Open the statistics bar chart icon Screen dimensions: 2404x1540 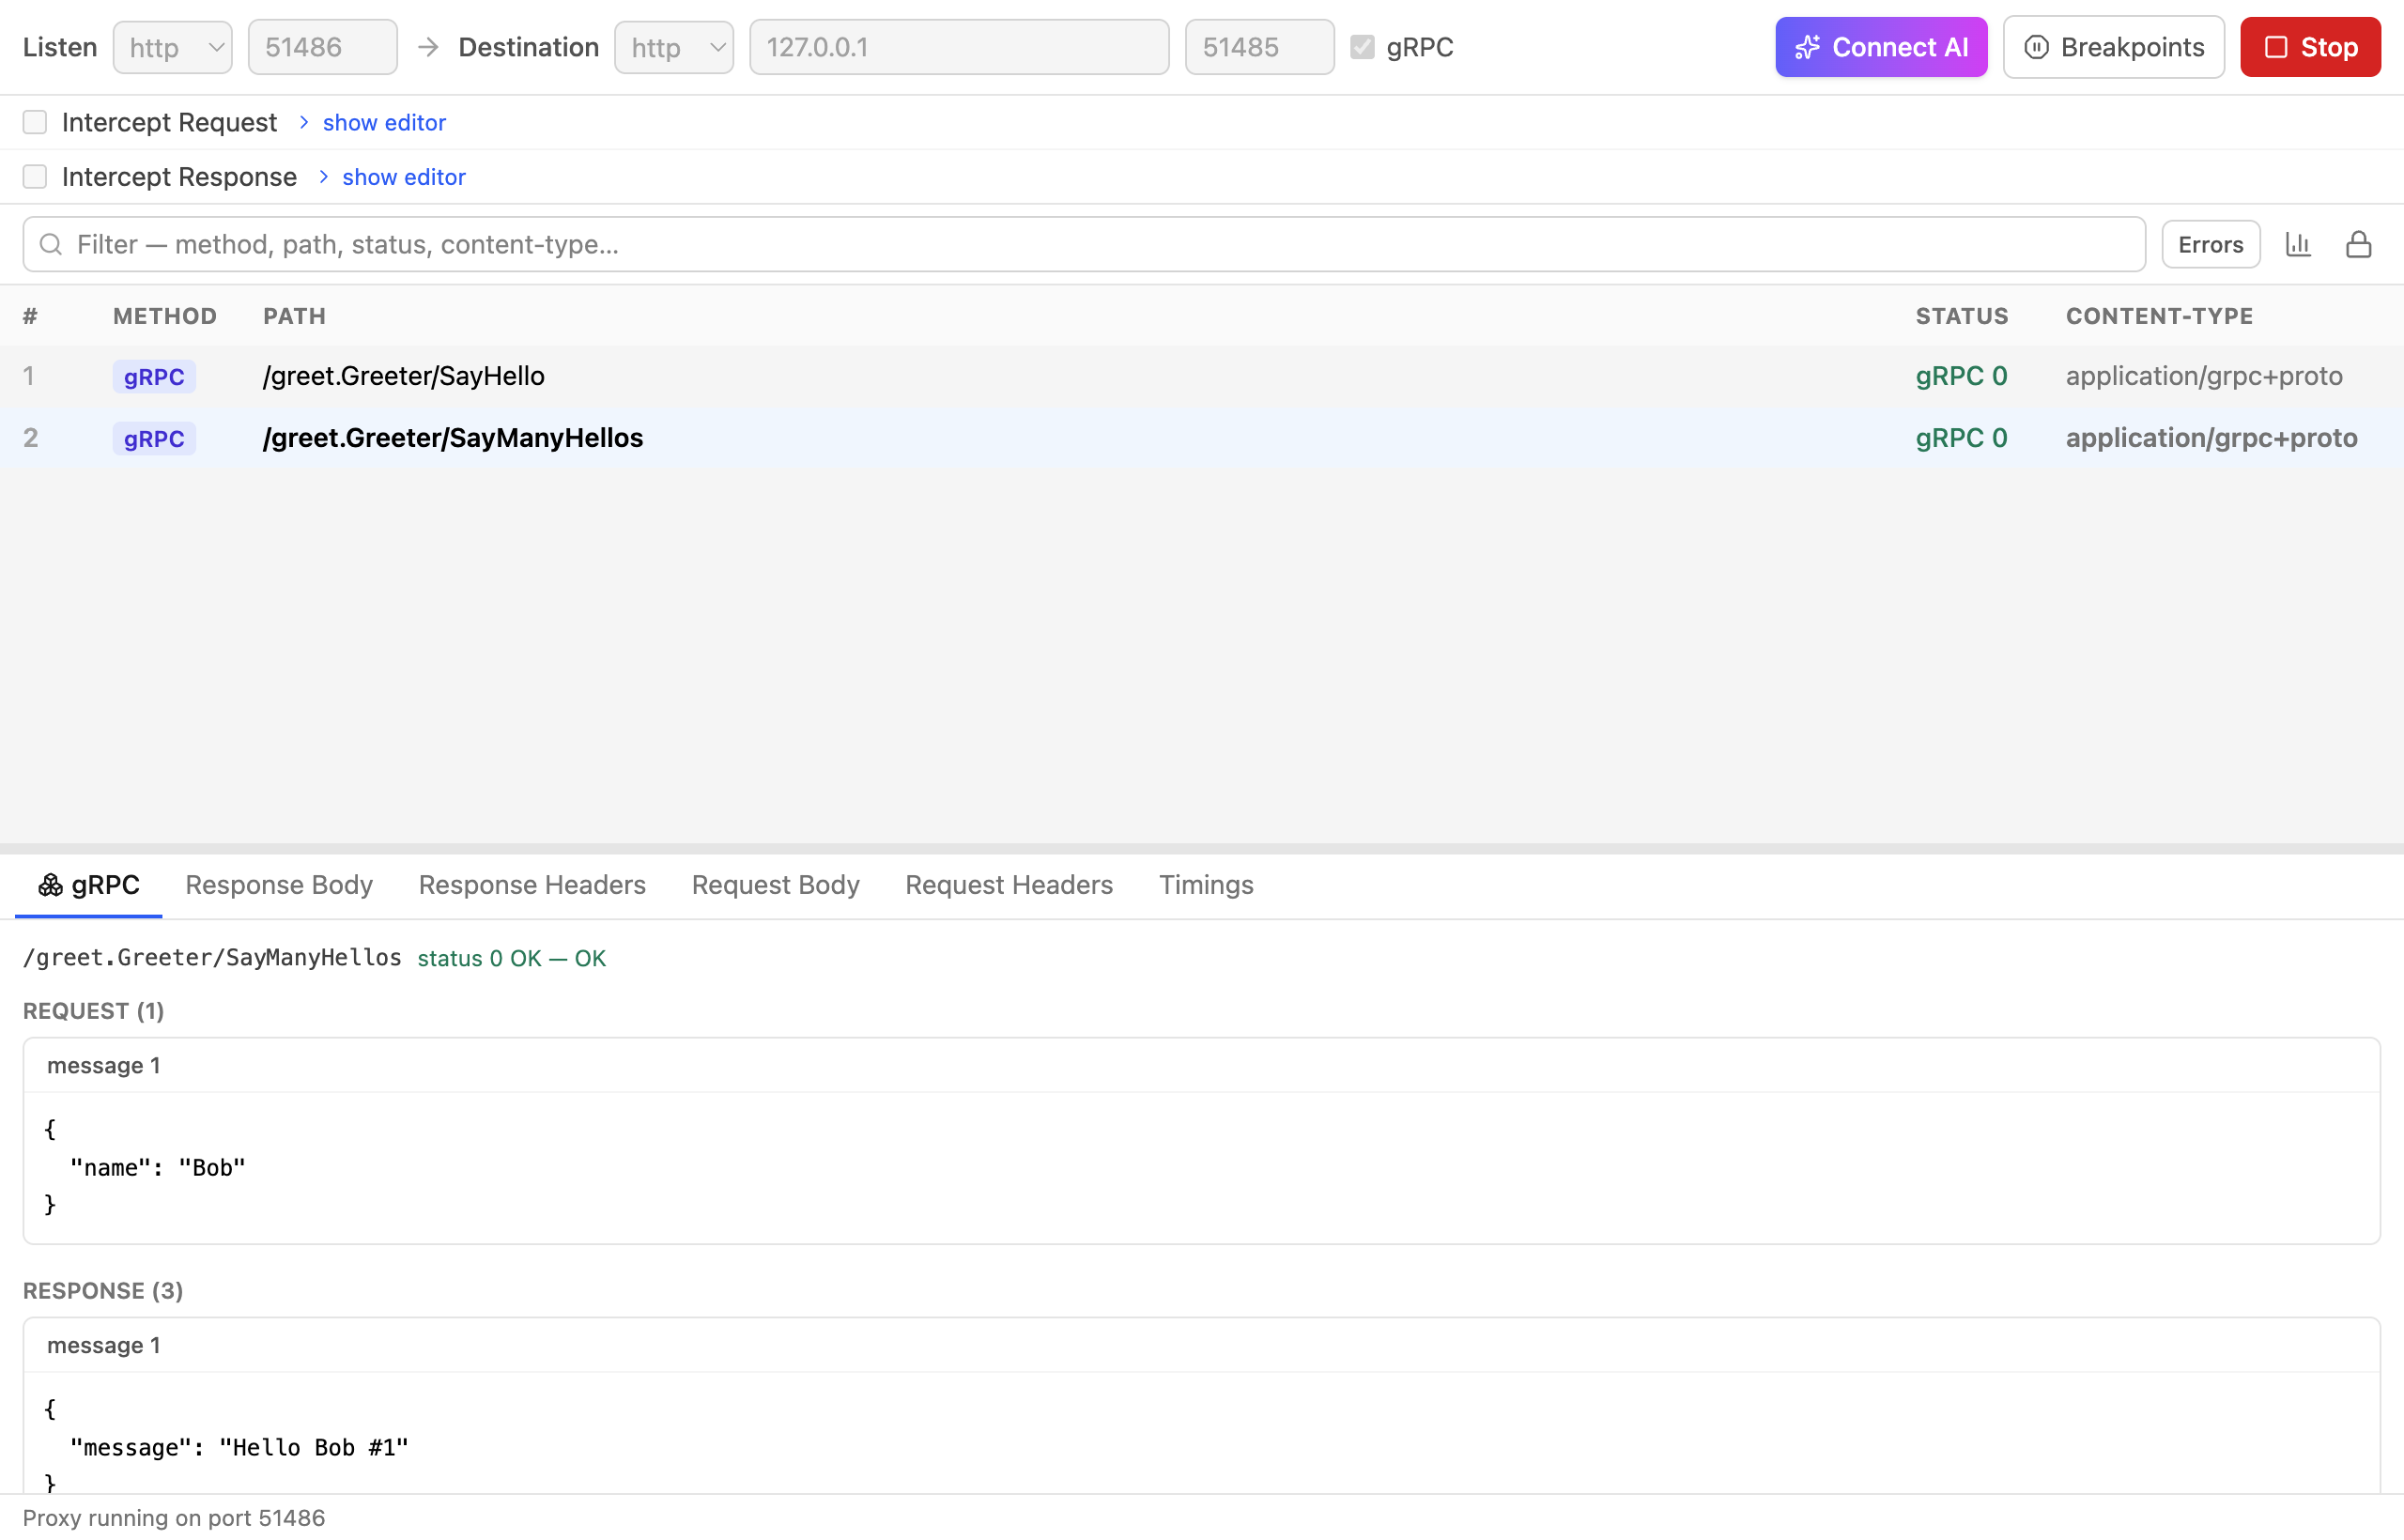[2298, 244]
